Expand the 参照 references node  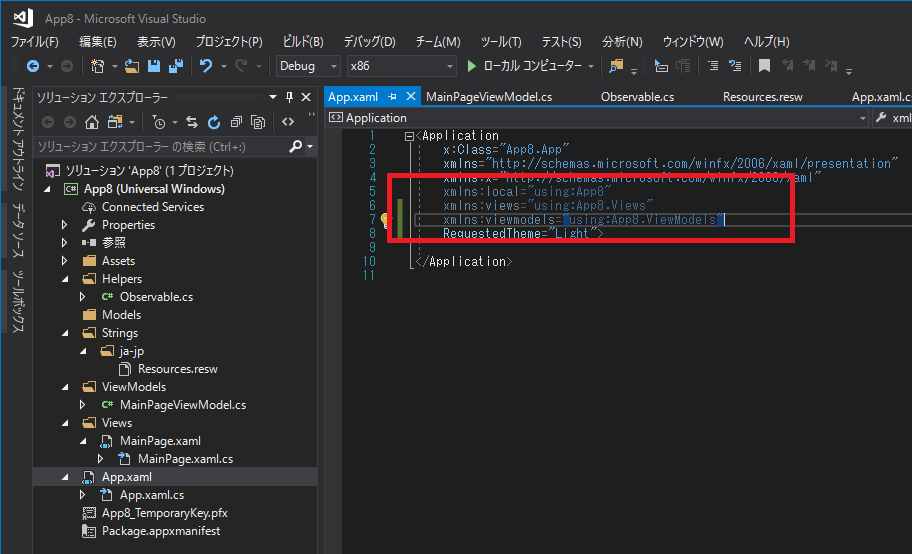(x=65, y=243)
